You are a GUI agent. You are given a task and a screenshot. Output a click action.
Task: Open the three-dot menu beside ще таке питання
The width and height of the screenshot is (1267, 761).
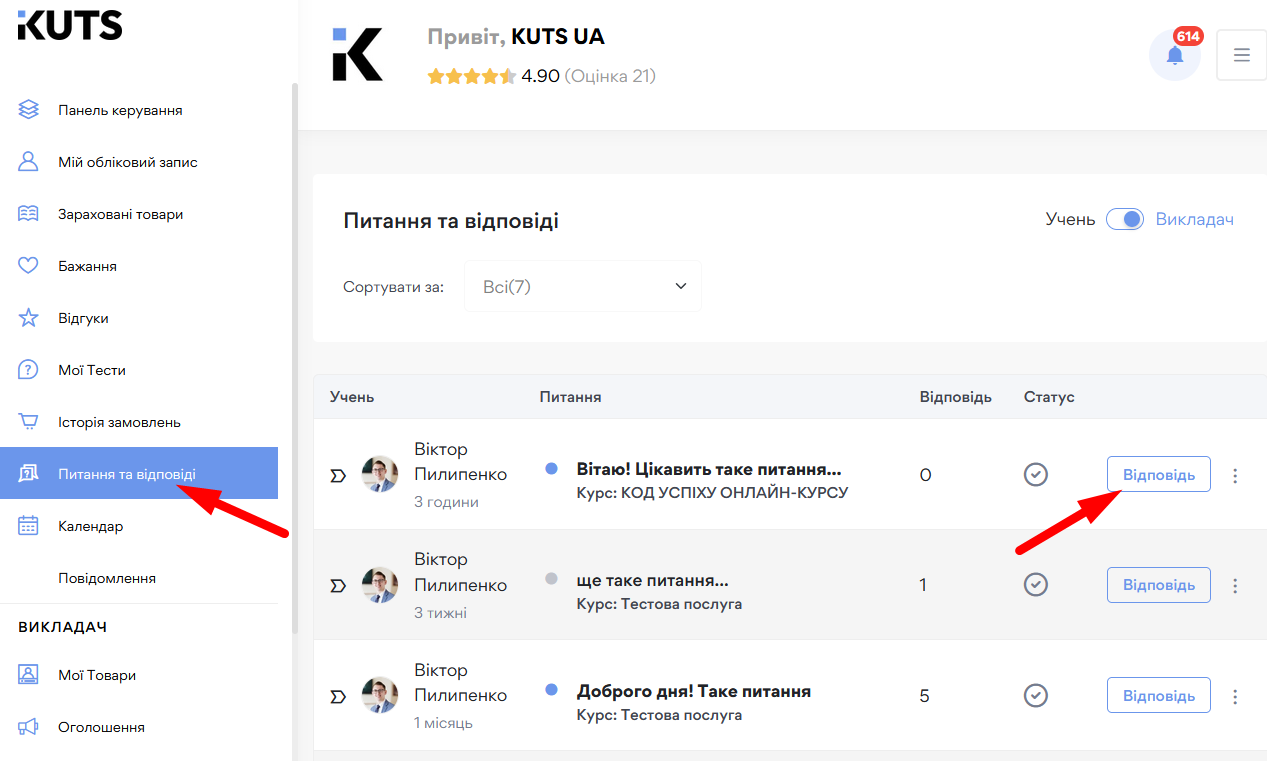(x=1235, y=584)
